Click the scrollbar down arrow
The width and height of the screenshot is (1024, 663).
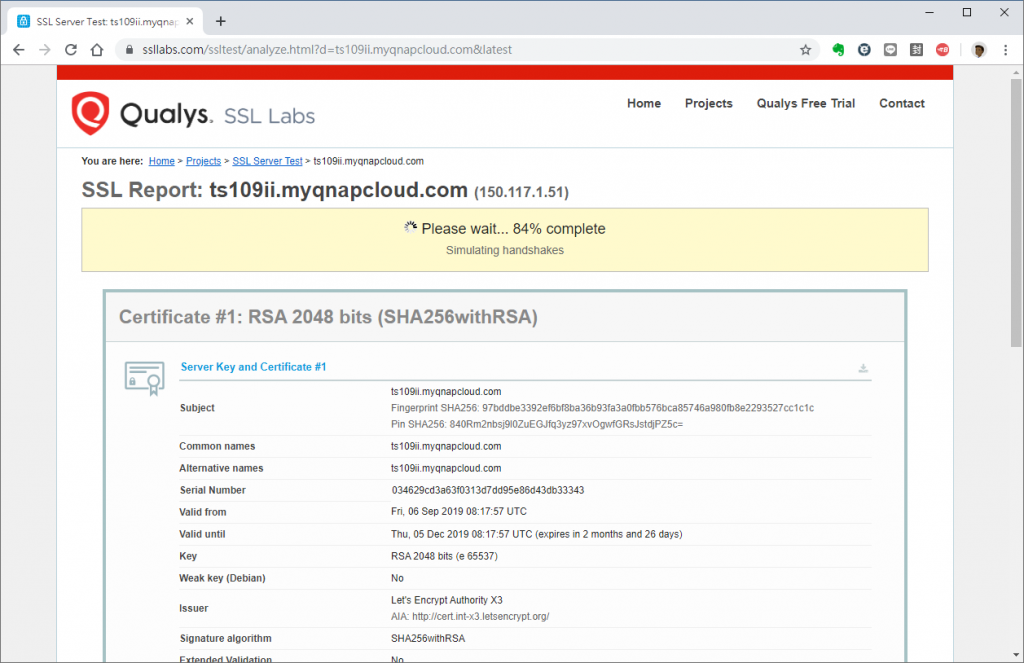pyautogui.click(x=1016, y=655)
